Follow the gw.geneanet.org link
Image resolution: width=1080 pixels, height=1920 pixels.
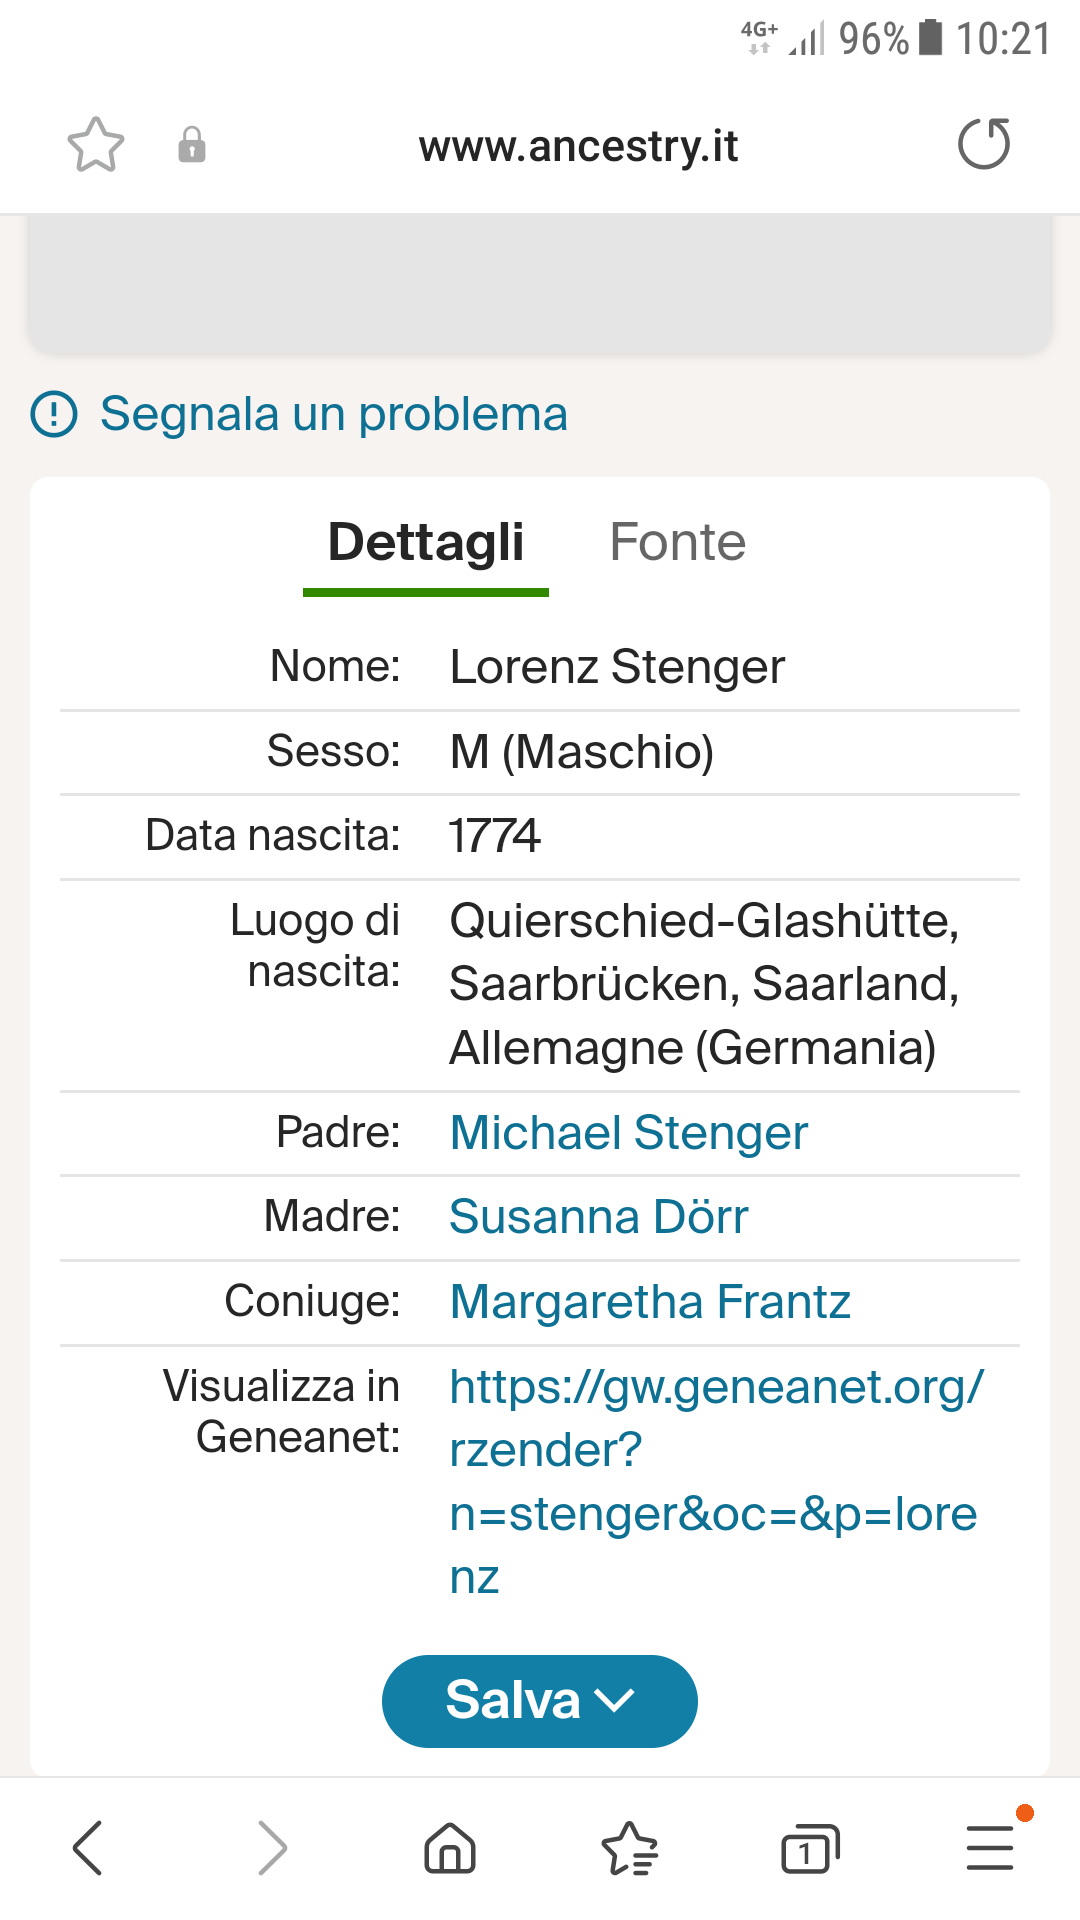click(716, 1482)
